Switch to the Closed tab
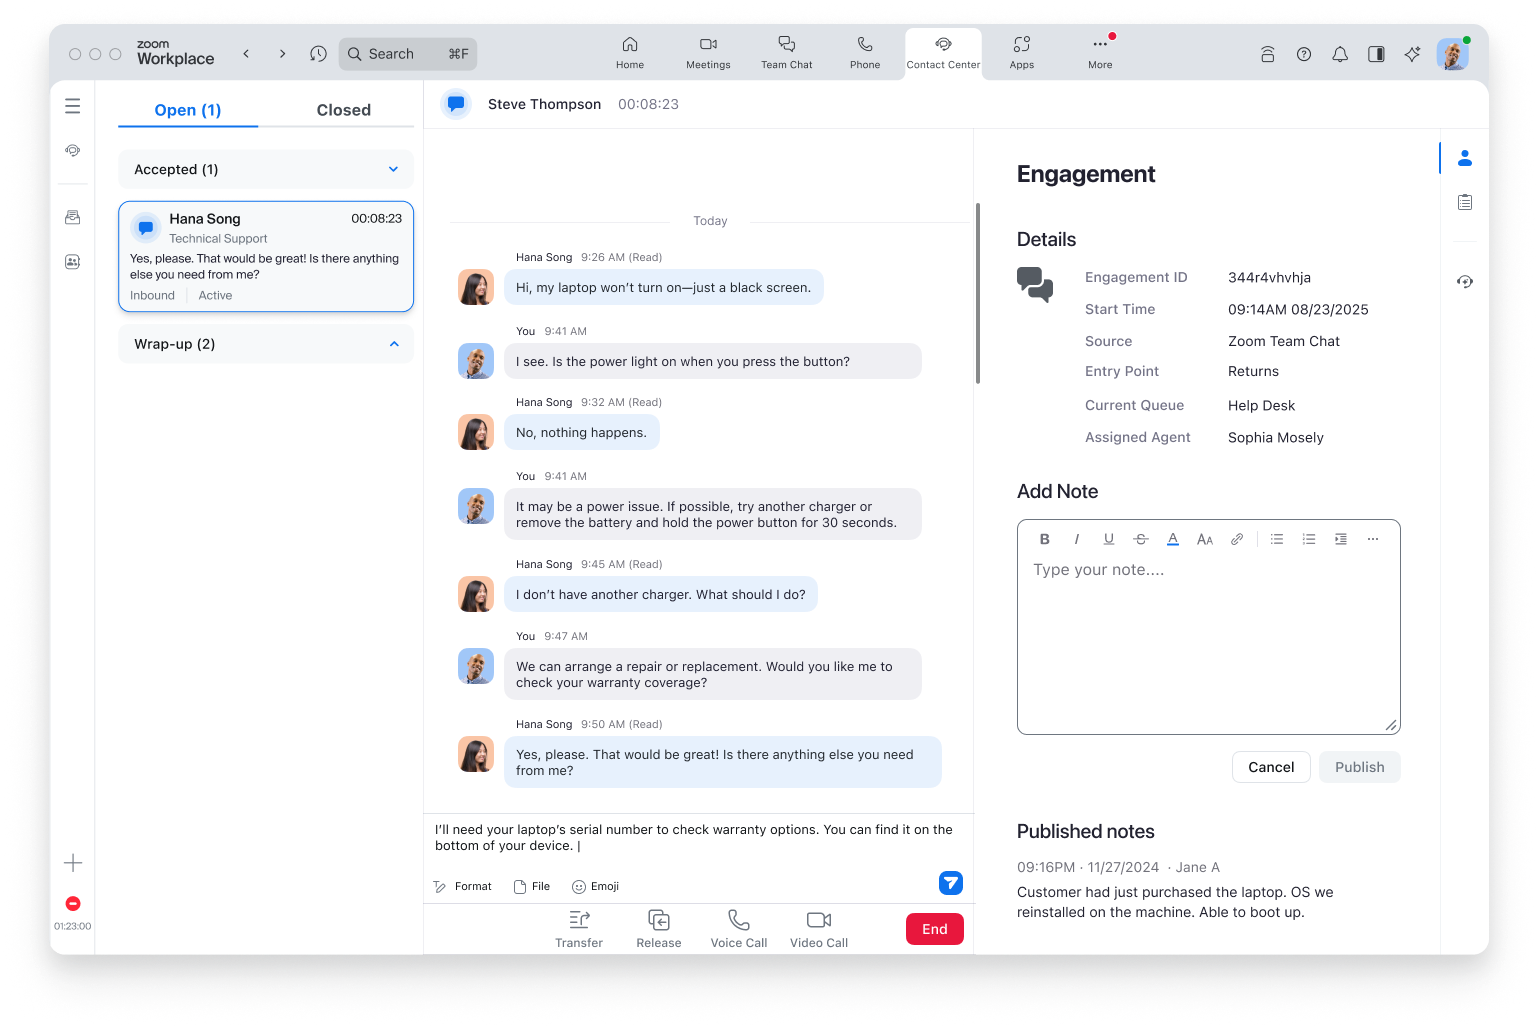This screenshot has height=1027, width=1538. coord(343,109)
